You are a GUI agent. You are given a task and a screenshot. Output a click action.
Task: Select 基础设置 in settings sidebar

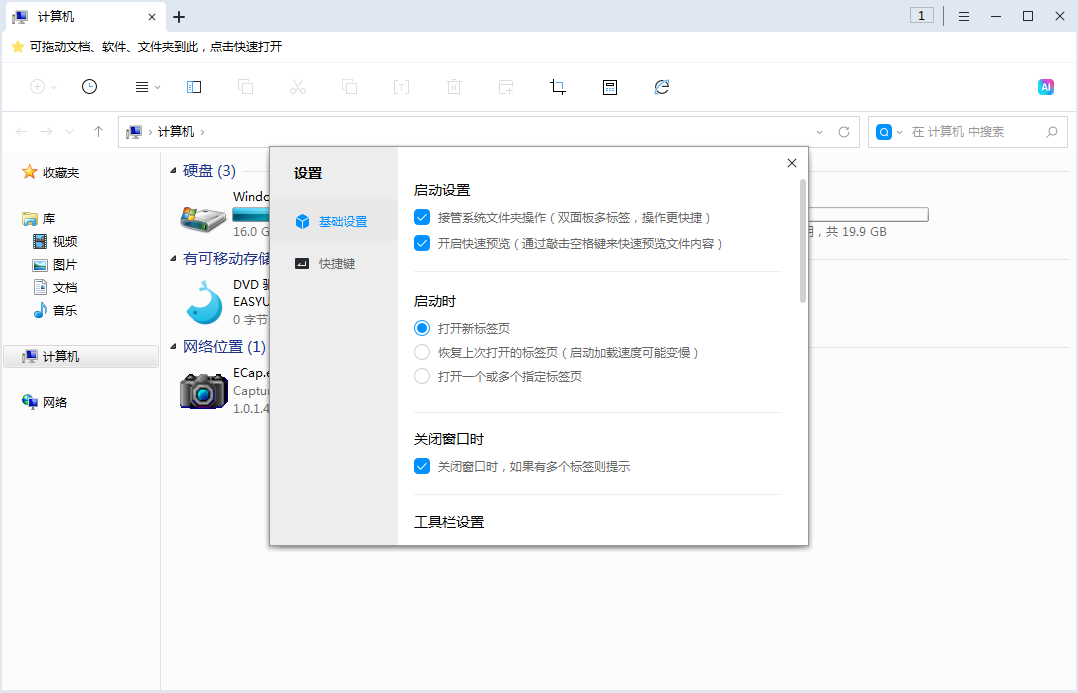point(342,222)
